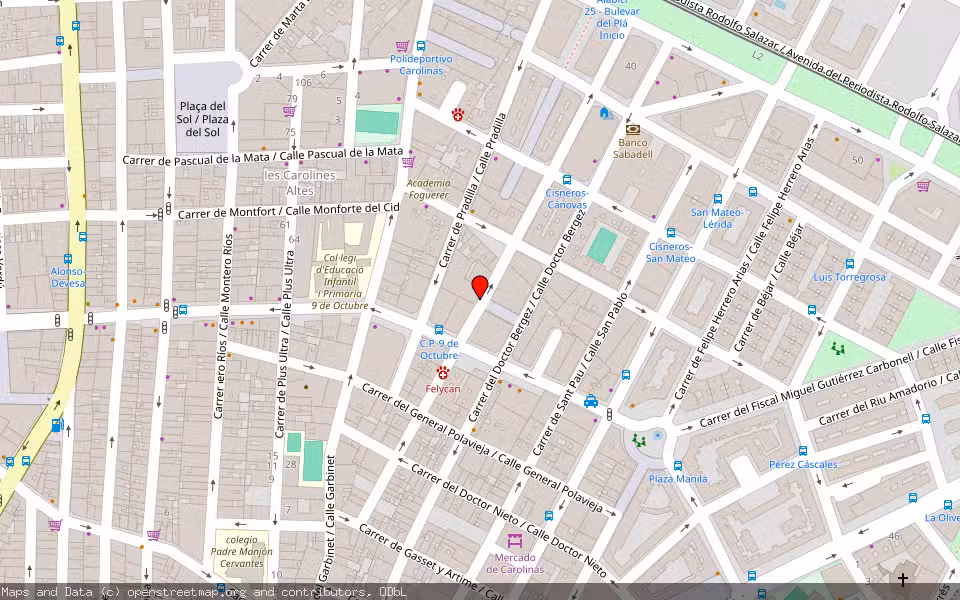This screenshot has height=600, width=960.
Task: Select the traffic signals icon near Plaza Manila
Action: pos(609,414)
